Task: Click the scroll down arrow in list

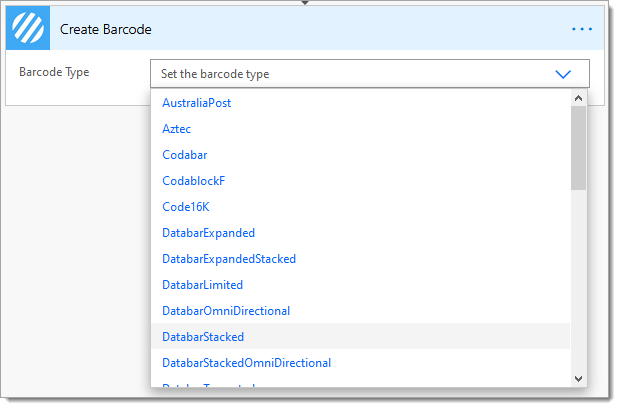Action: (578, 379)
